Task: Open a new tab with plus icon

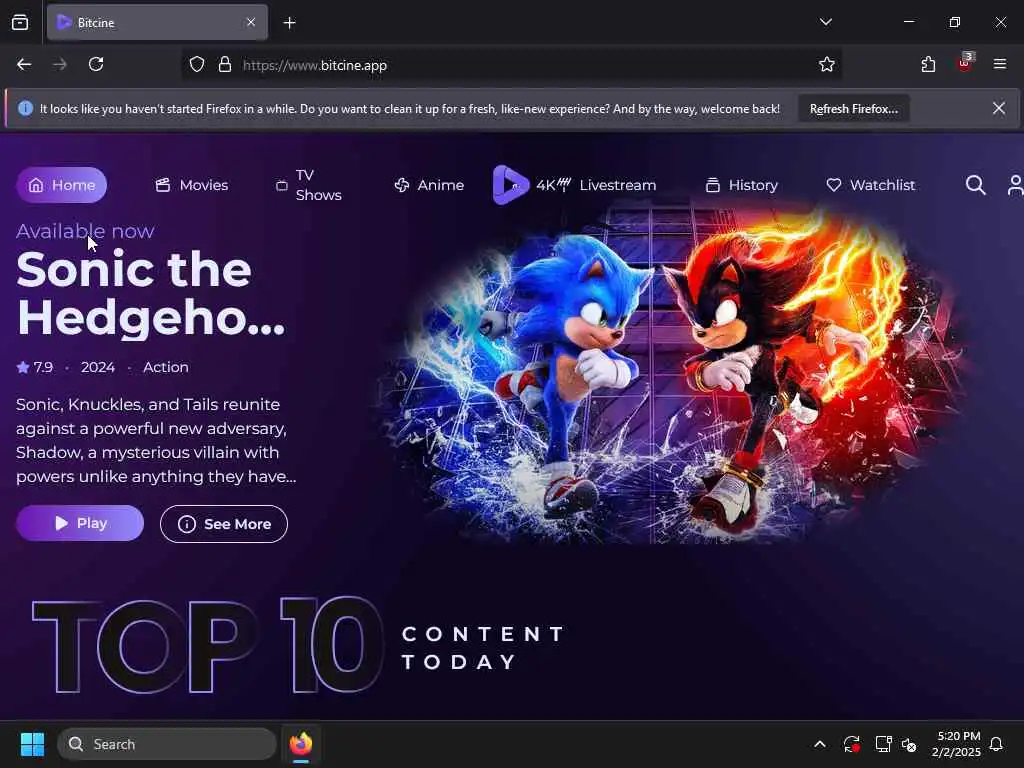Action: [x=289, y=23]
